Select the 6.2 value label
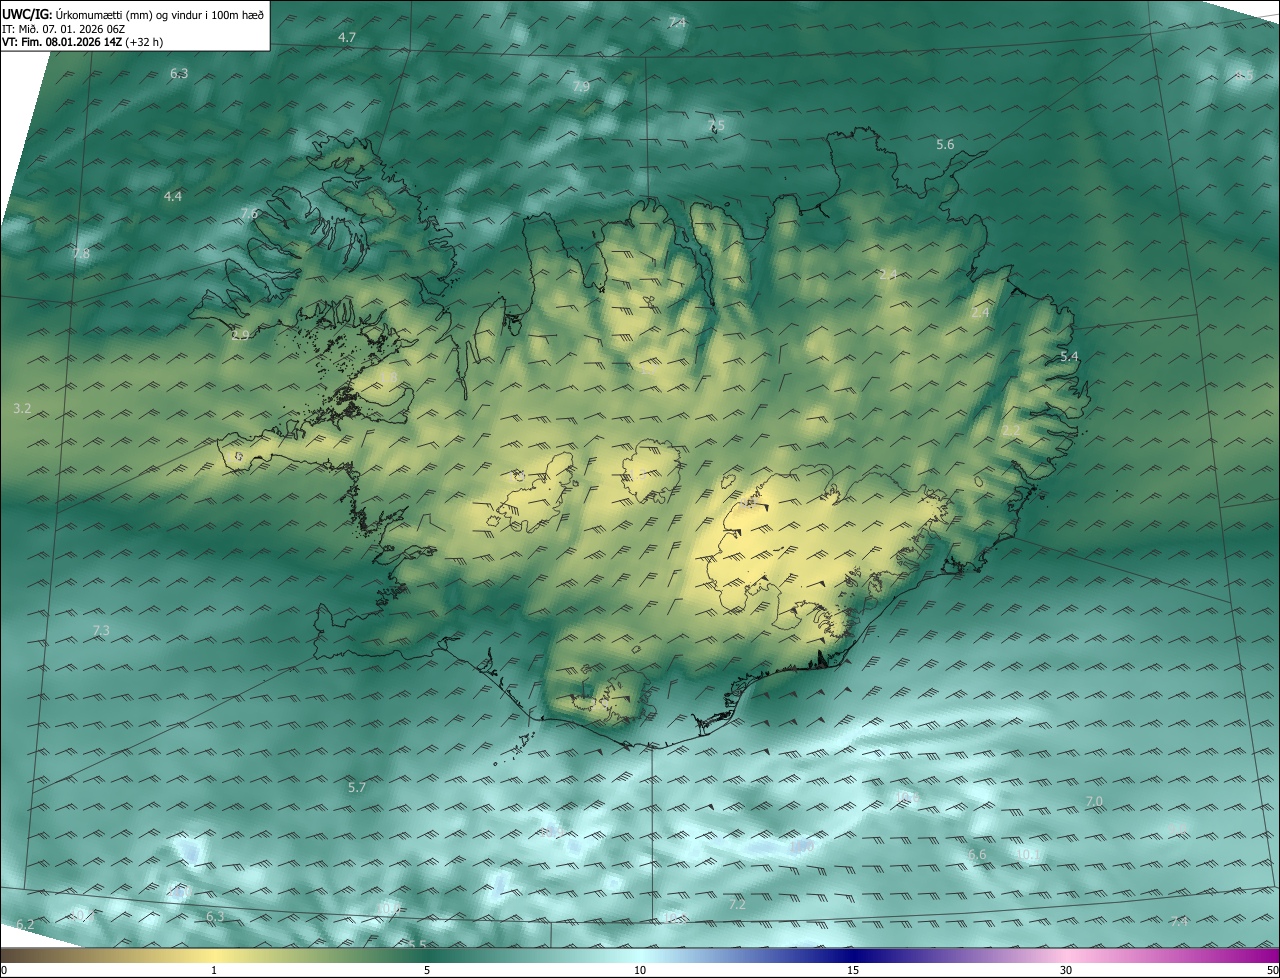1280x978 pixels. click(x=26, y=924)
